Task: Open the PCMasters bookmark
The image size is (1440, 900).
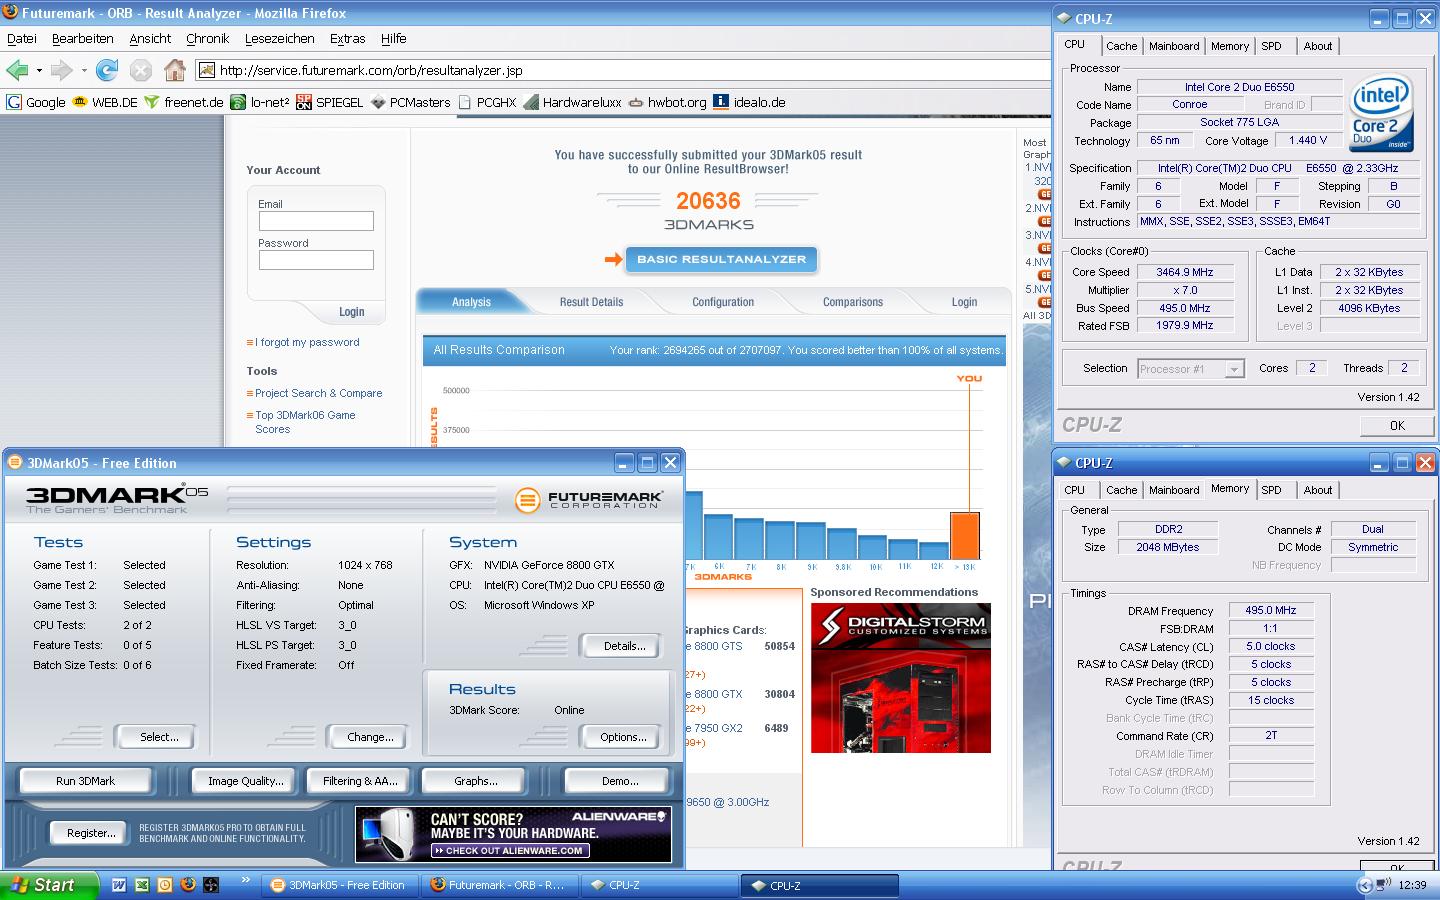Action: point(410,102)
